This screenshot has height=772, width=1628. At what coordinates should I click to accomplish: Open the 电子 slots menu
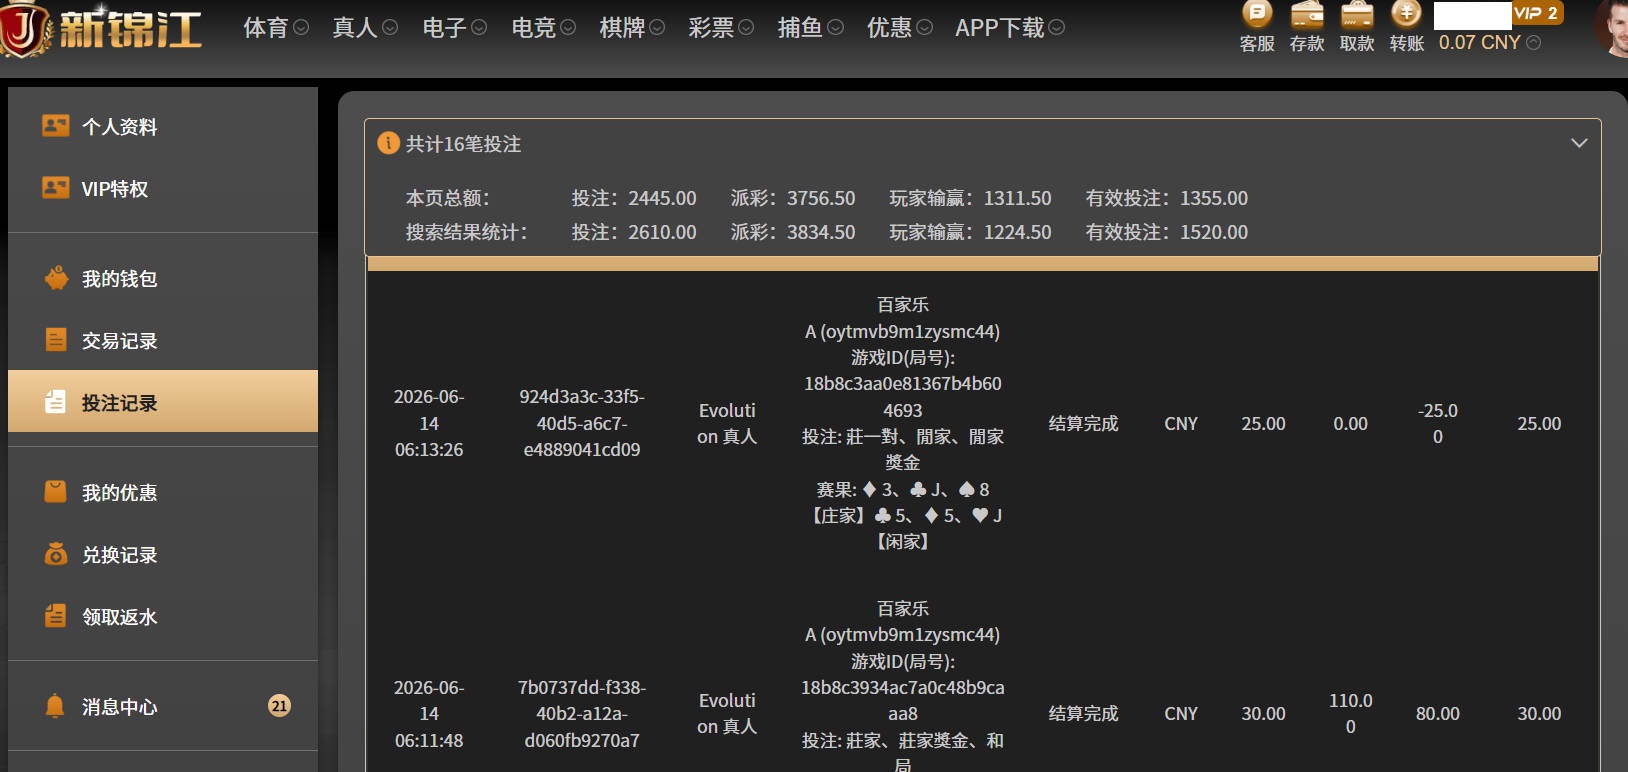[455, 28]
